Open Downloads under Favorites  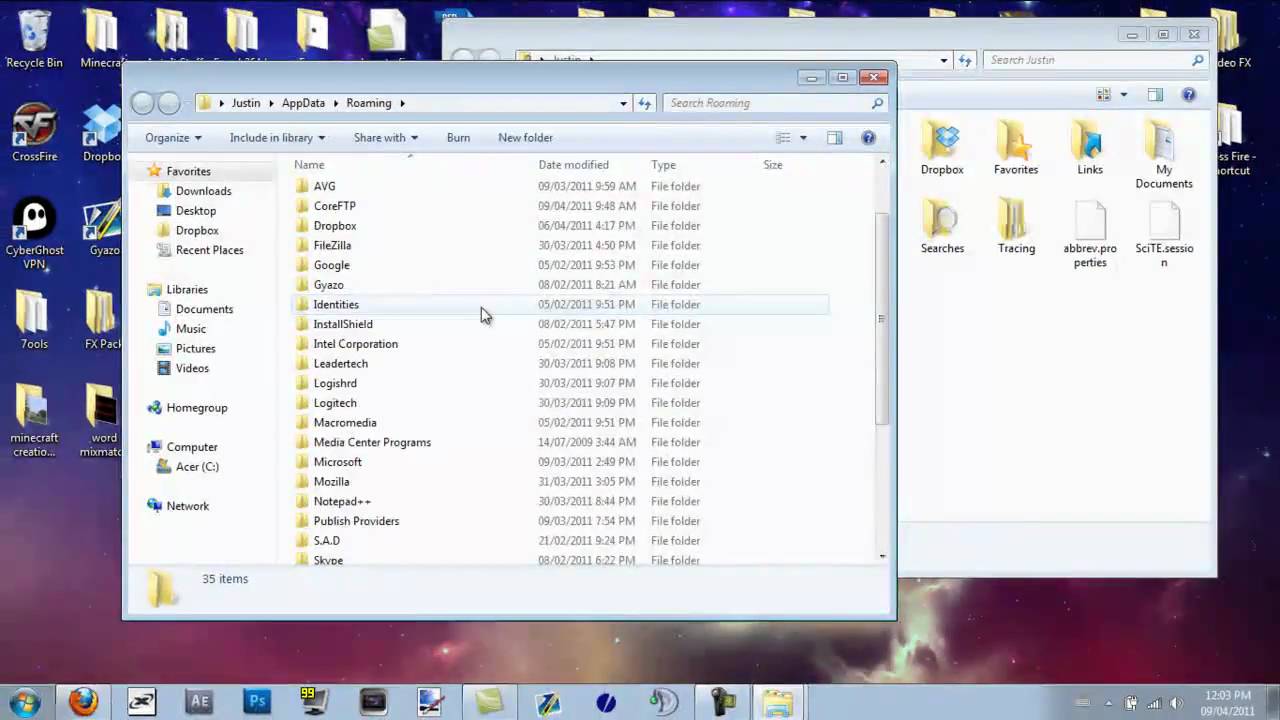tap(203, 191)
